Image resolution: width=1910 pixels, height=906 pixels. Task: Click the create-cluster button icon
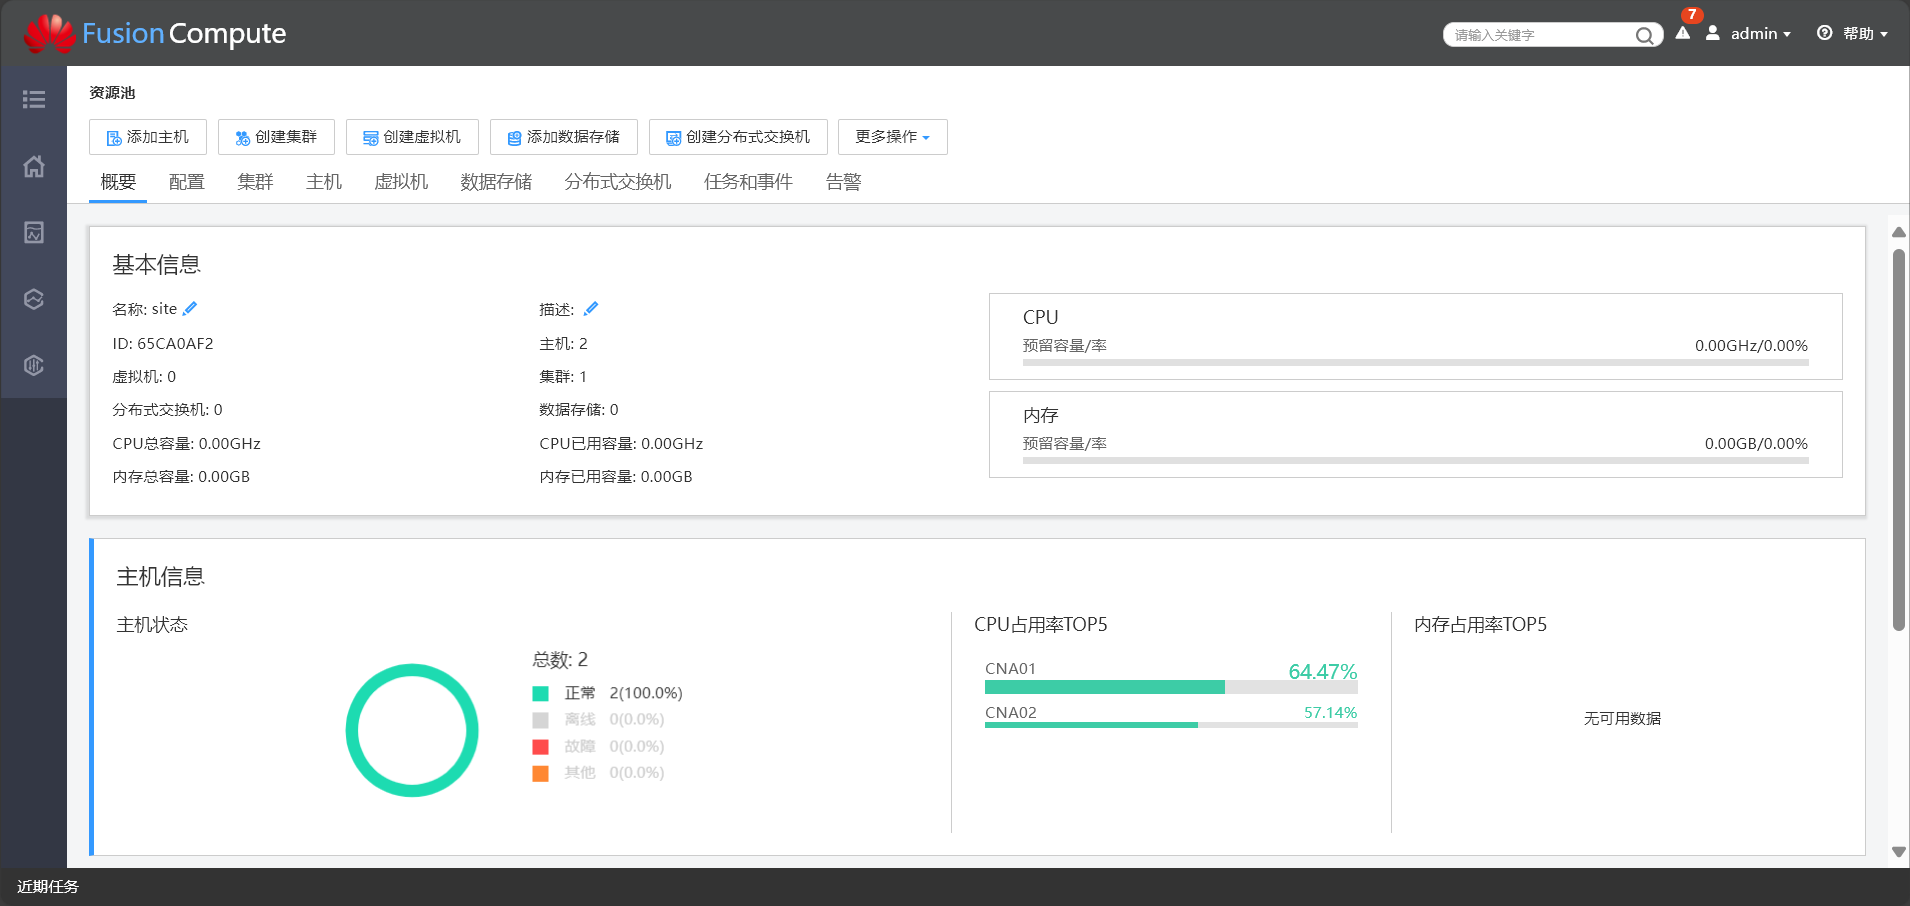tap(242, 138)
